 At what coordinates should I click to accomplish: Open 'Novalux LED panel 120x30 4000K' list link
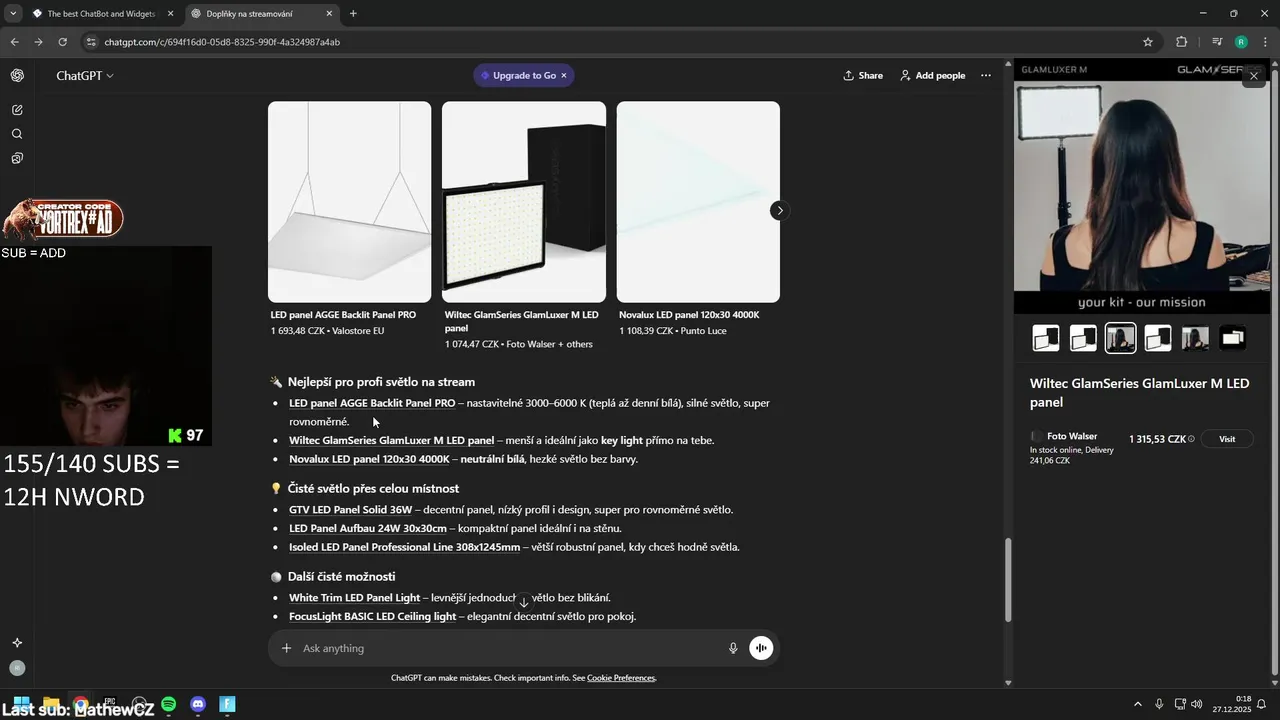pyautogui.click(x=369, y=459)
